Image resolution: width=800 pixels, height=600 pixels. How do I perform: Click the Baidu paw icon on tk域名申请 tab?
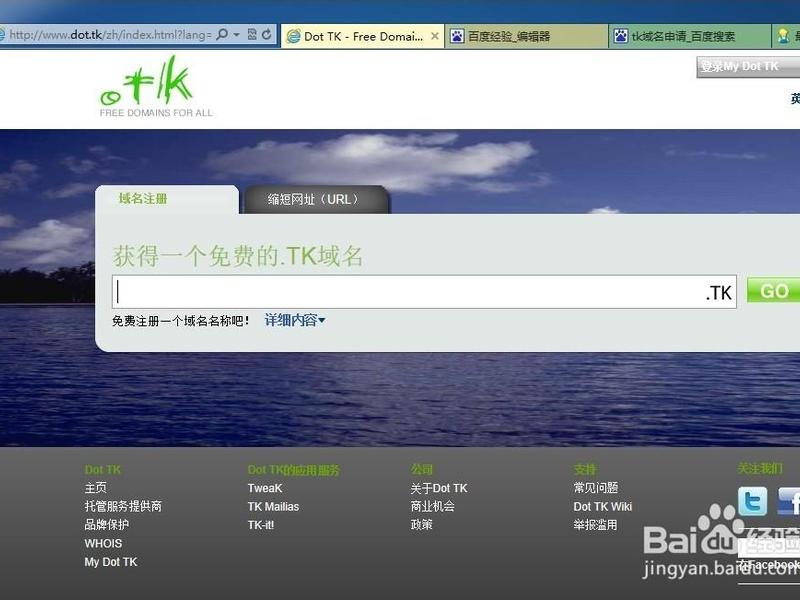620,36
